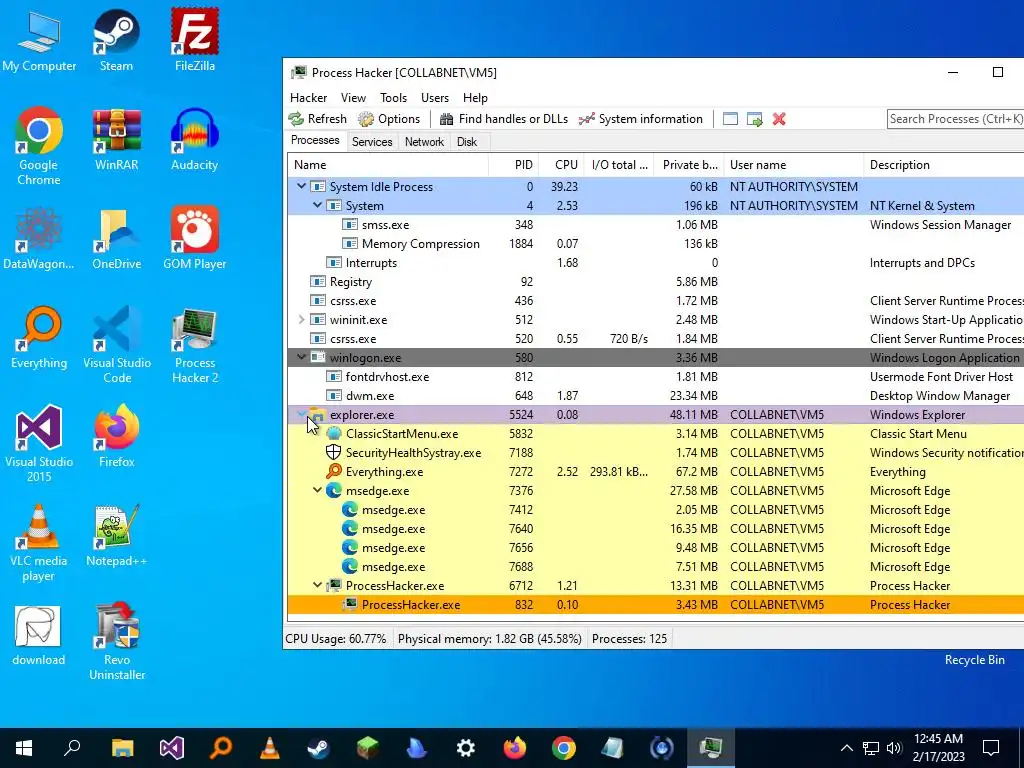
Task: Click the red X terminate icon
Action: [778, 119]
